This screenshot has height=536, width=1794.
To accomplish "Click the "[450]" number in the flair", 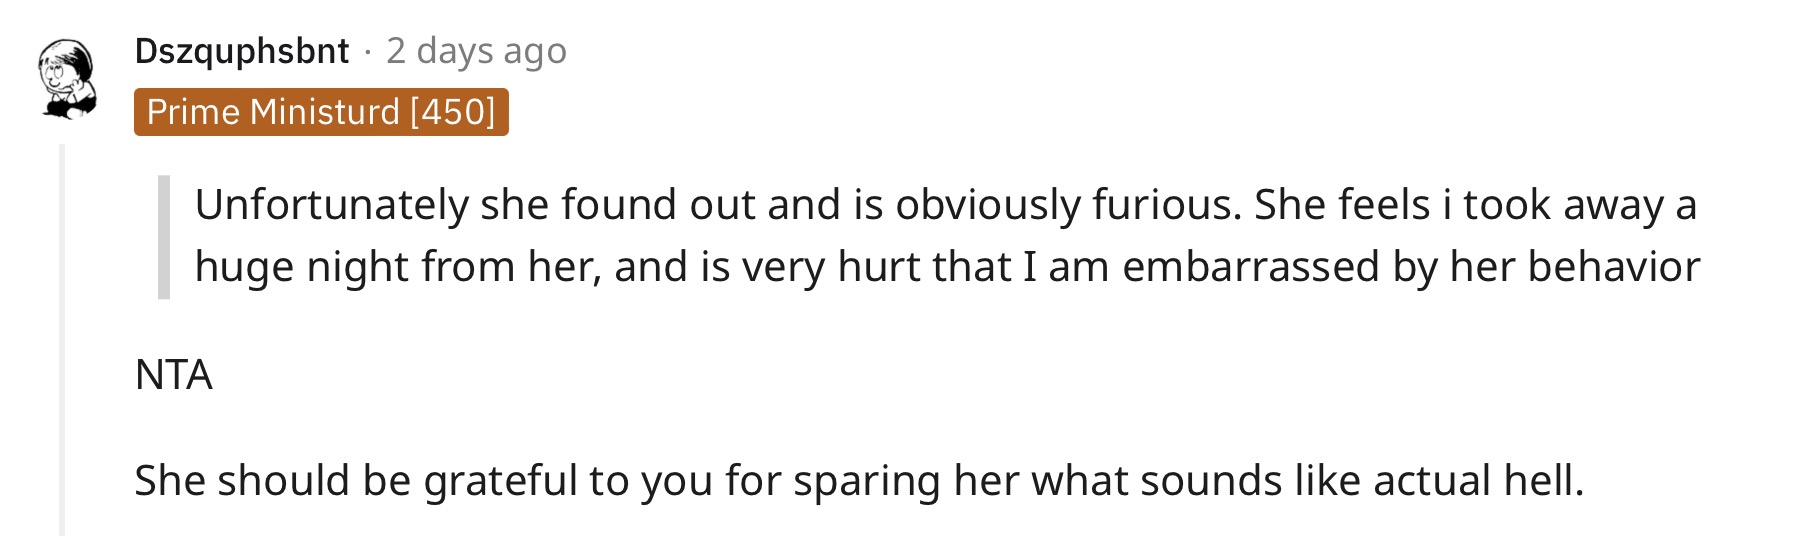I will pyautogui.click(x=452, y=112).
